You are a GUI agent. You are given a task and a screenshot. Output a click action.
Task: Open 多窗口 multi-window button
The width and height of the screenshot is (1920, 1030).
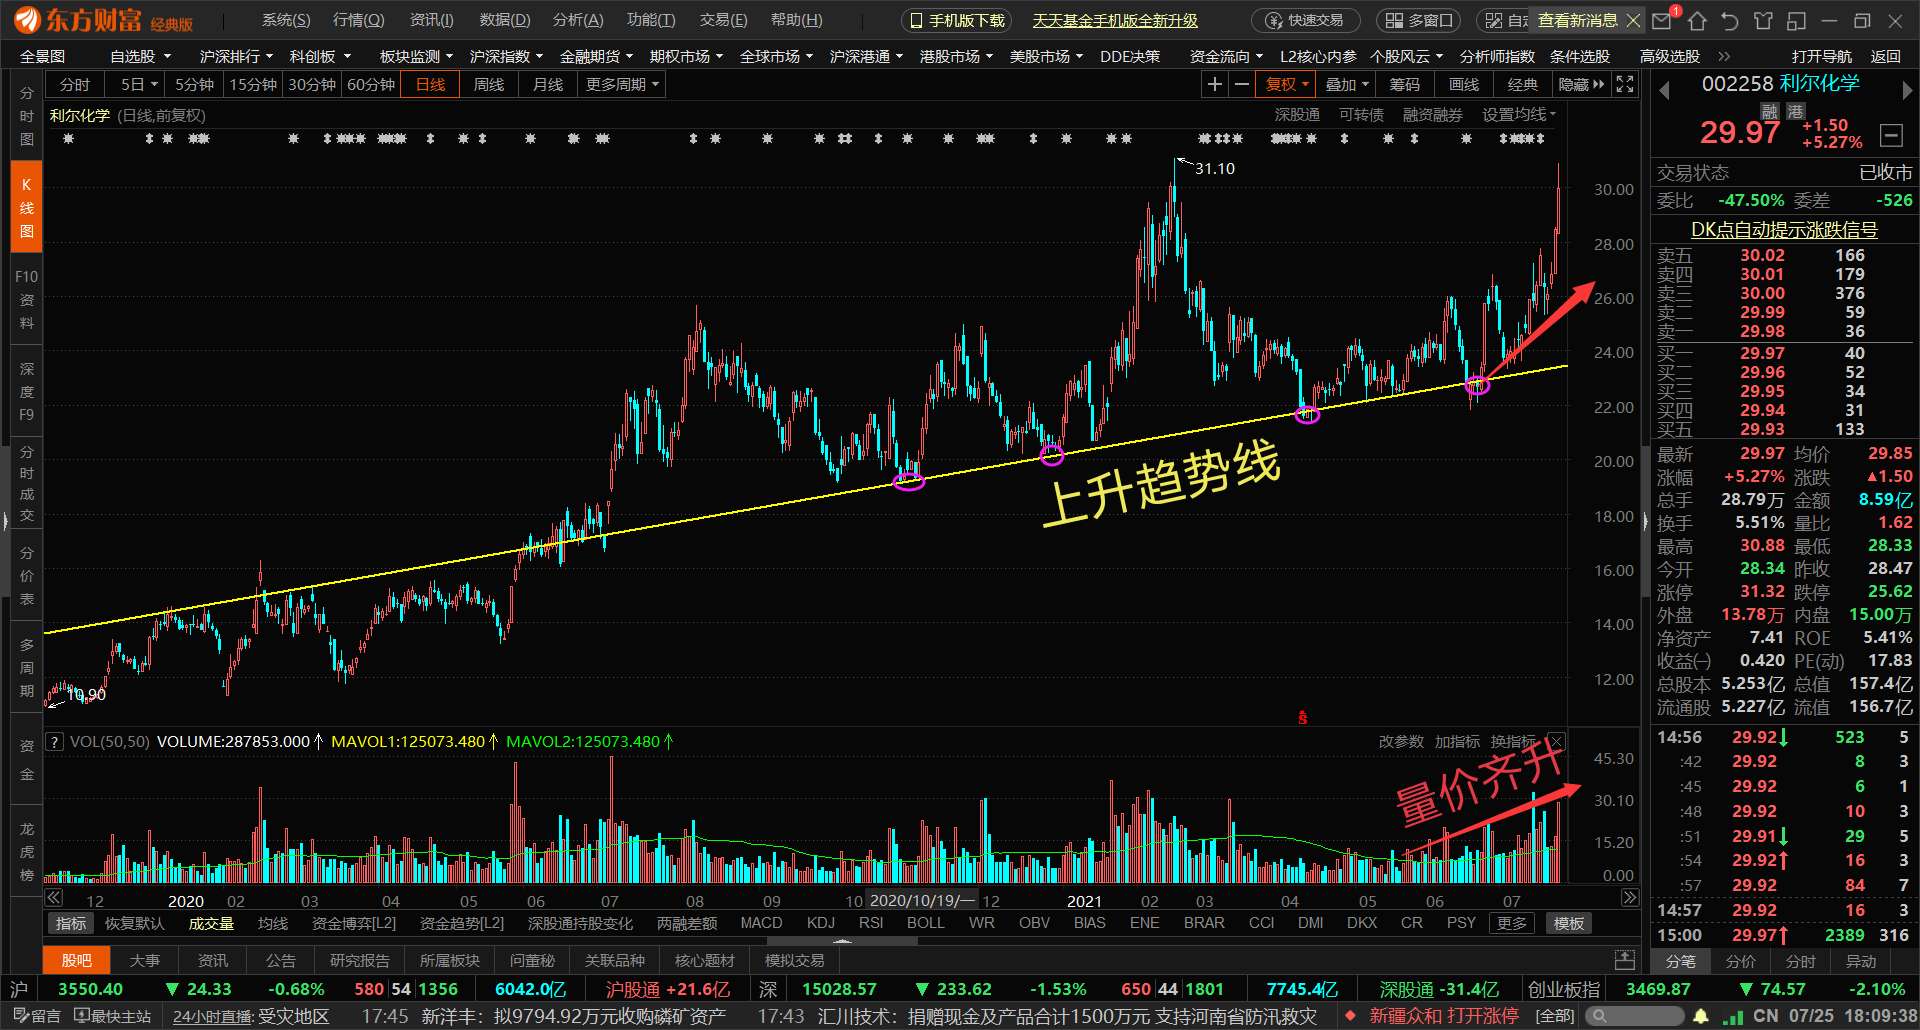pos(1418,20)
